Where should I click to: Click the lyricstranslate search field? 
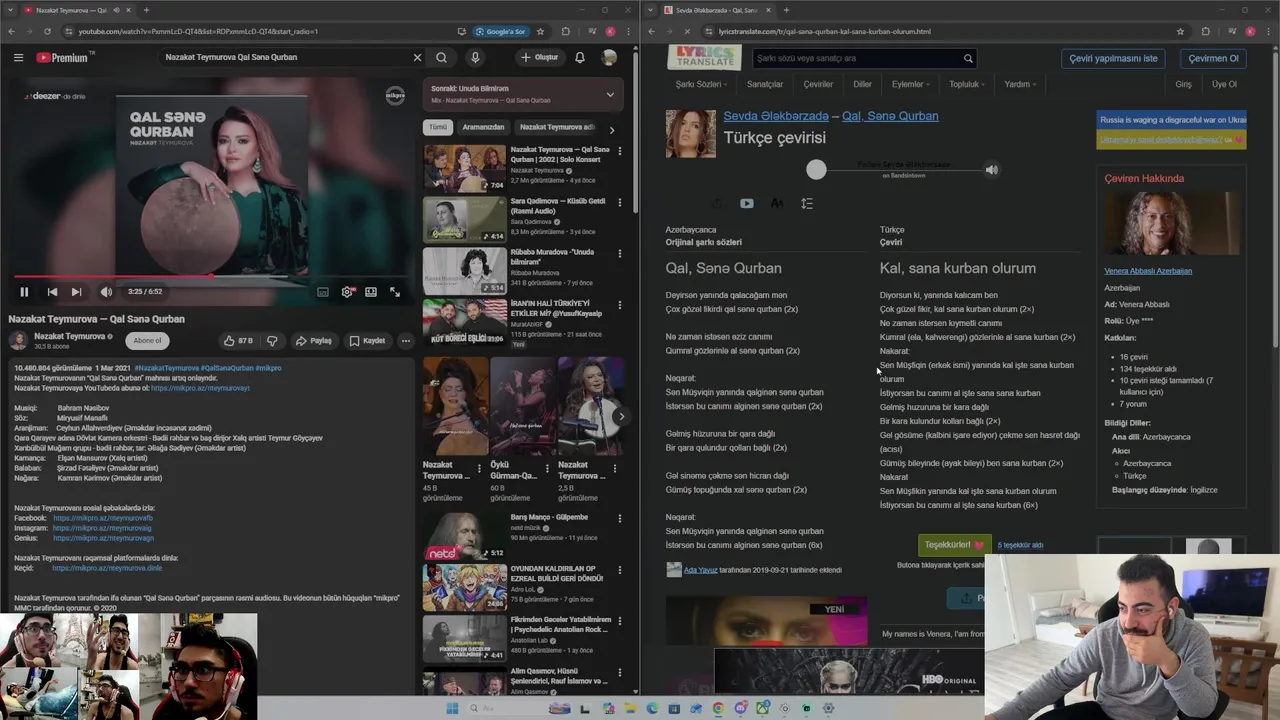[855, 58]
